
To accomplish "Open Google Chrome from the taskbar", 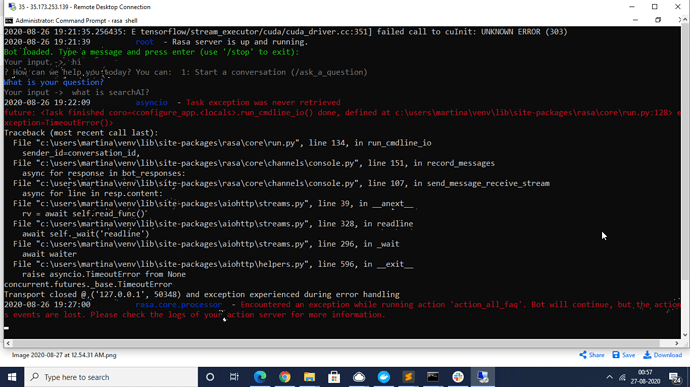I will point(284,377).
